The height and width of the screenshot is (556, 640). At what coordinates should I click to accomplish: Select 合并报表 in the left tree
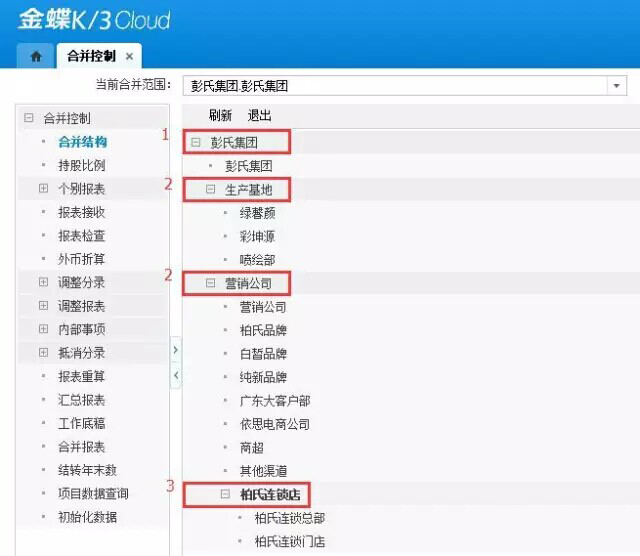tap(82, 447)
